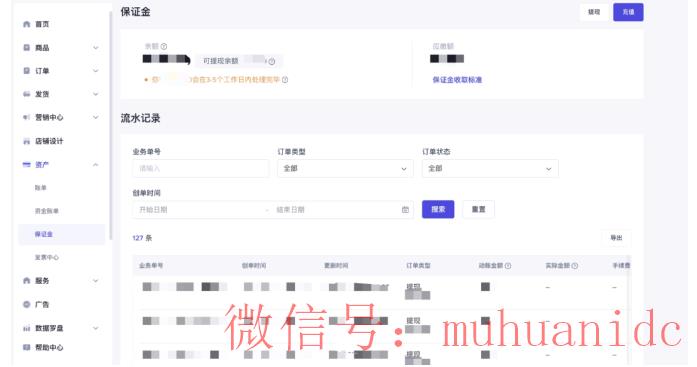Click the 业务单号 input field

(200, 168)
